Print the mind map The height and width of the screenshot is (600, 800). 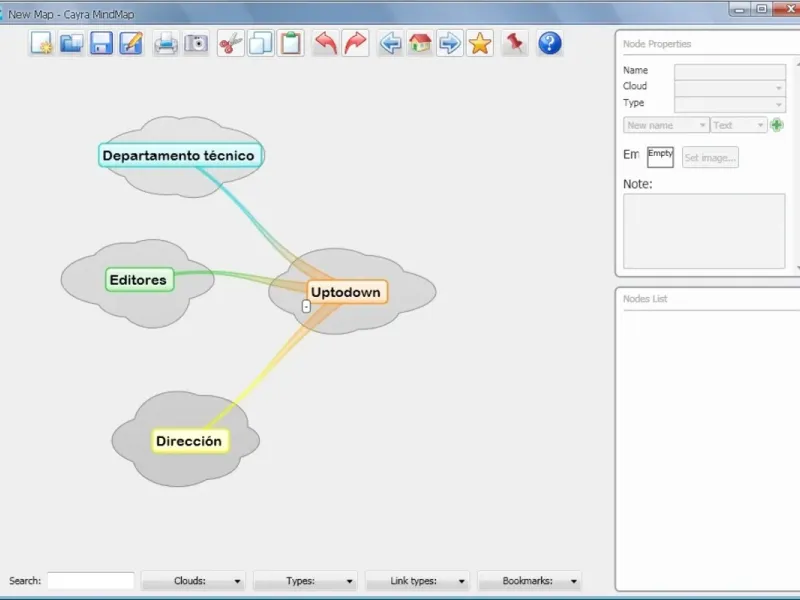[166, 43]
